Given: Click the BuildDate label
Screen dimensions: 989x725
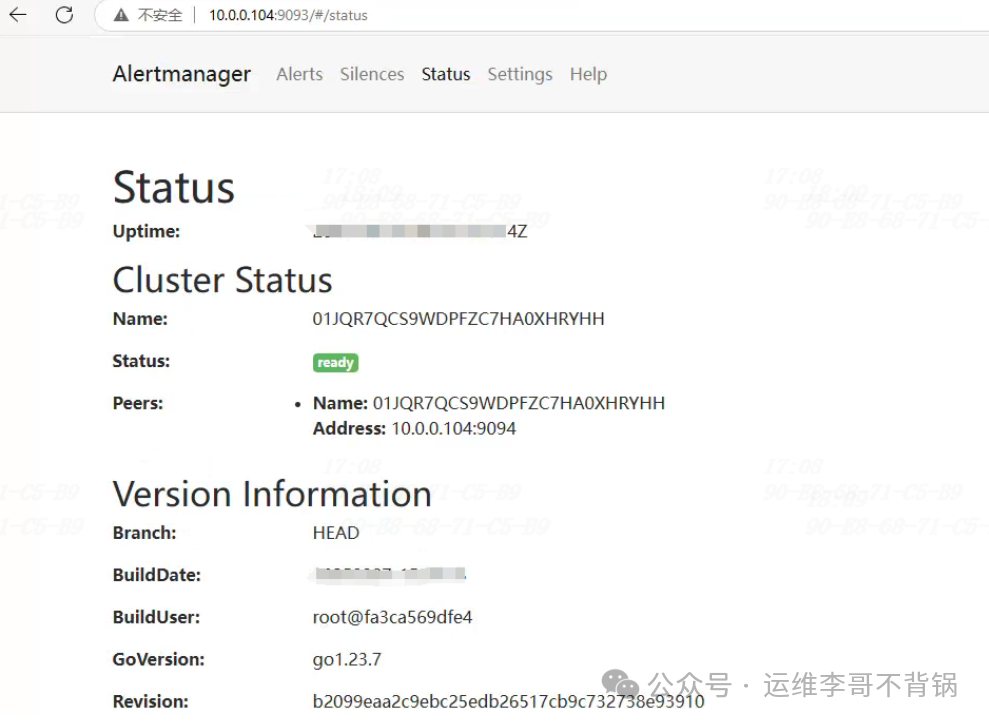Looking at the screenshot, I should pyautogui.click(x=157, y=575).
